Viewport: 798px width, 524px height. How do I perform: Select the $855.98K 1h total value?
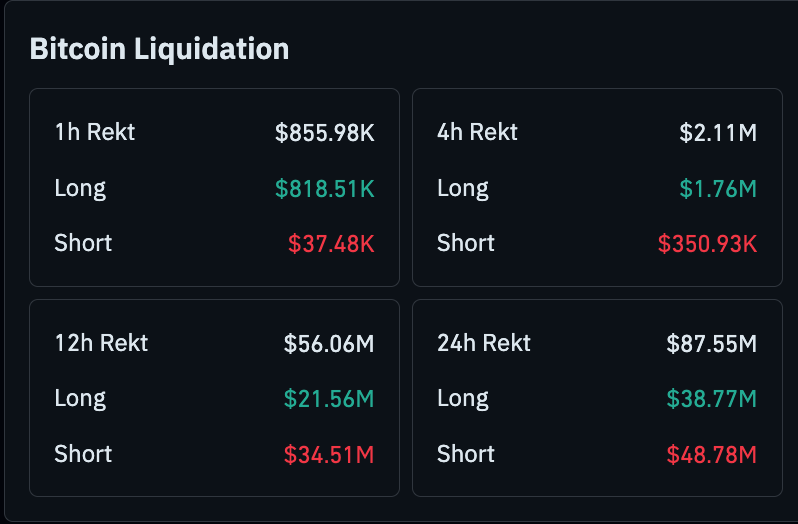click(x=325, y=132)
